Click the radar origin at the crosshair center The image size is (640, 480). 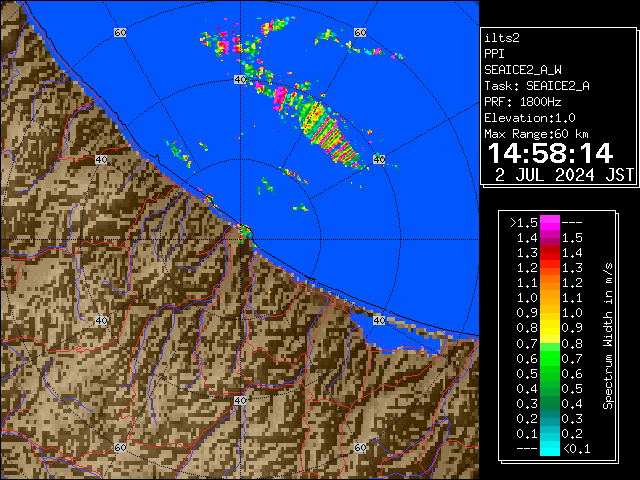click(x=240, y=240)
